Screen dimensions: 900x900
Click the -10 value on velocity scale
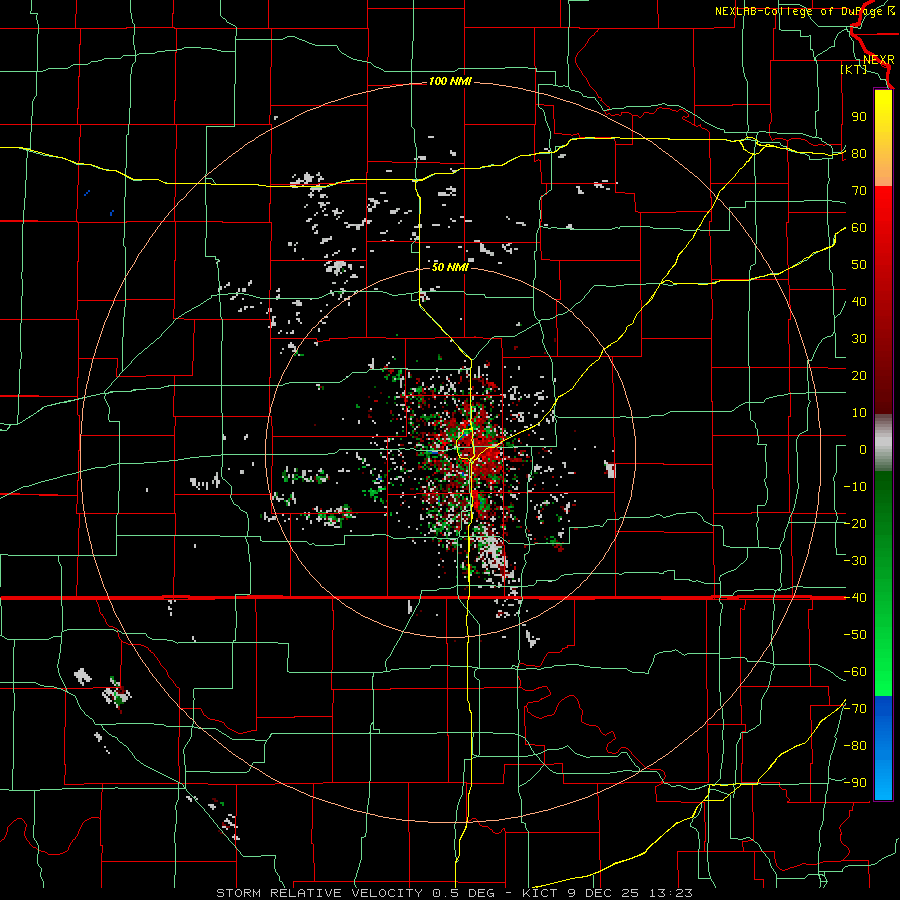point(855,487)
